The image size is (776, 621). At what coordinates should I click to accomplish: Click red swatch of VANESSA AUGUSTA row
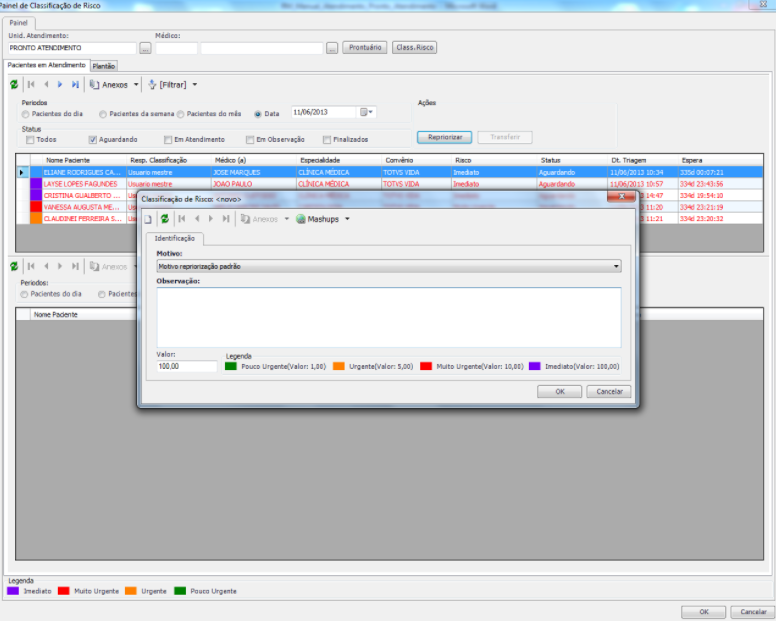pos(36,207)
